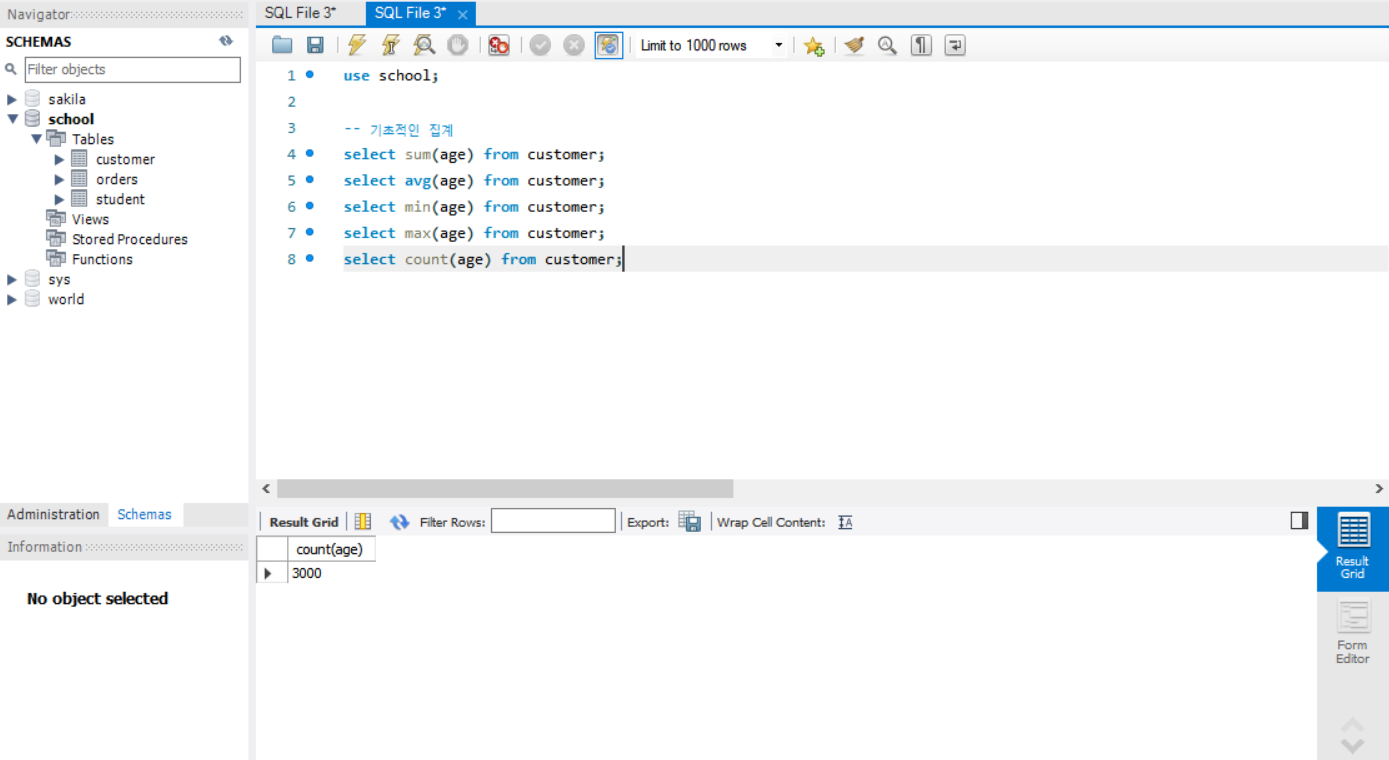
Task: Click the line "select min(age) from customer;"
Action: [x=474, y=206]
